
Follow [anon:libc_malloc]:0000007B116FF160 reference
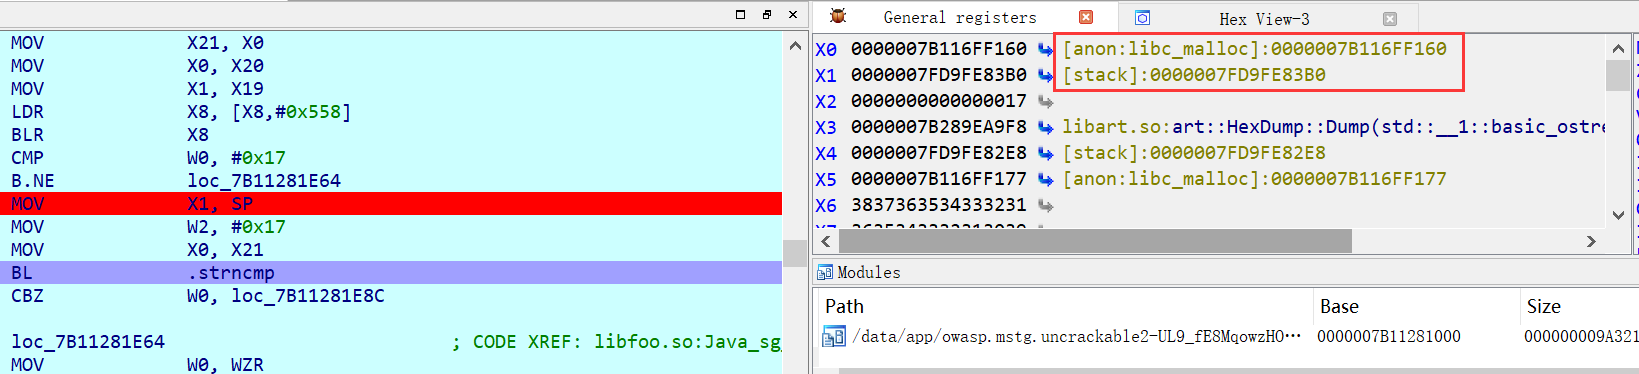coord(1254,49)
